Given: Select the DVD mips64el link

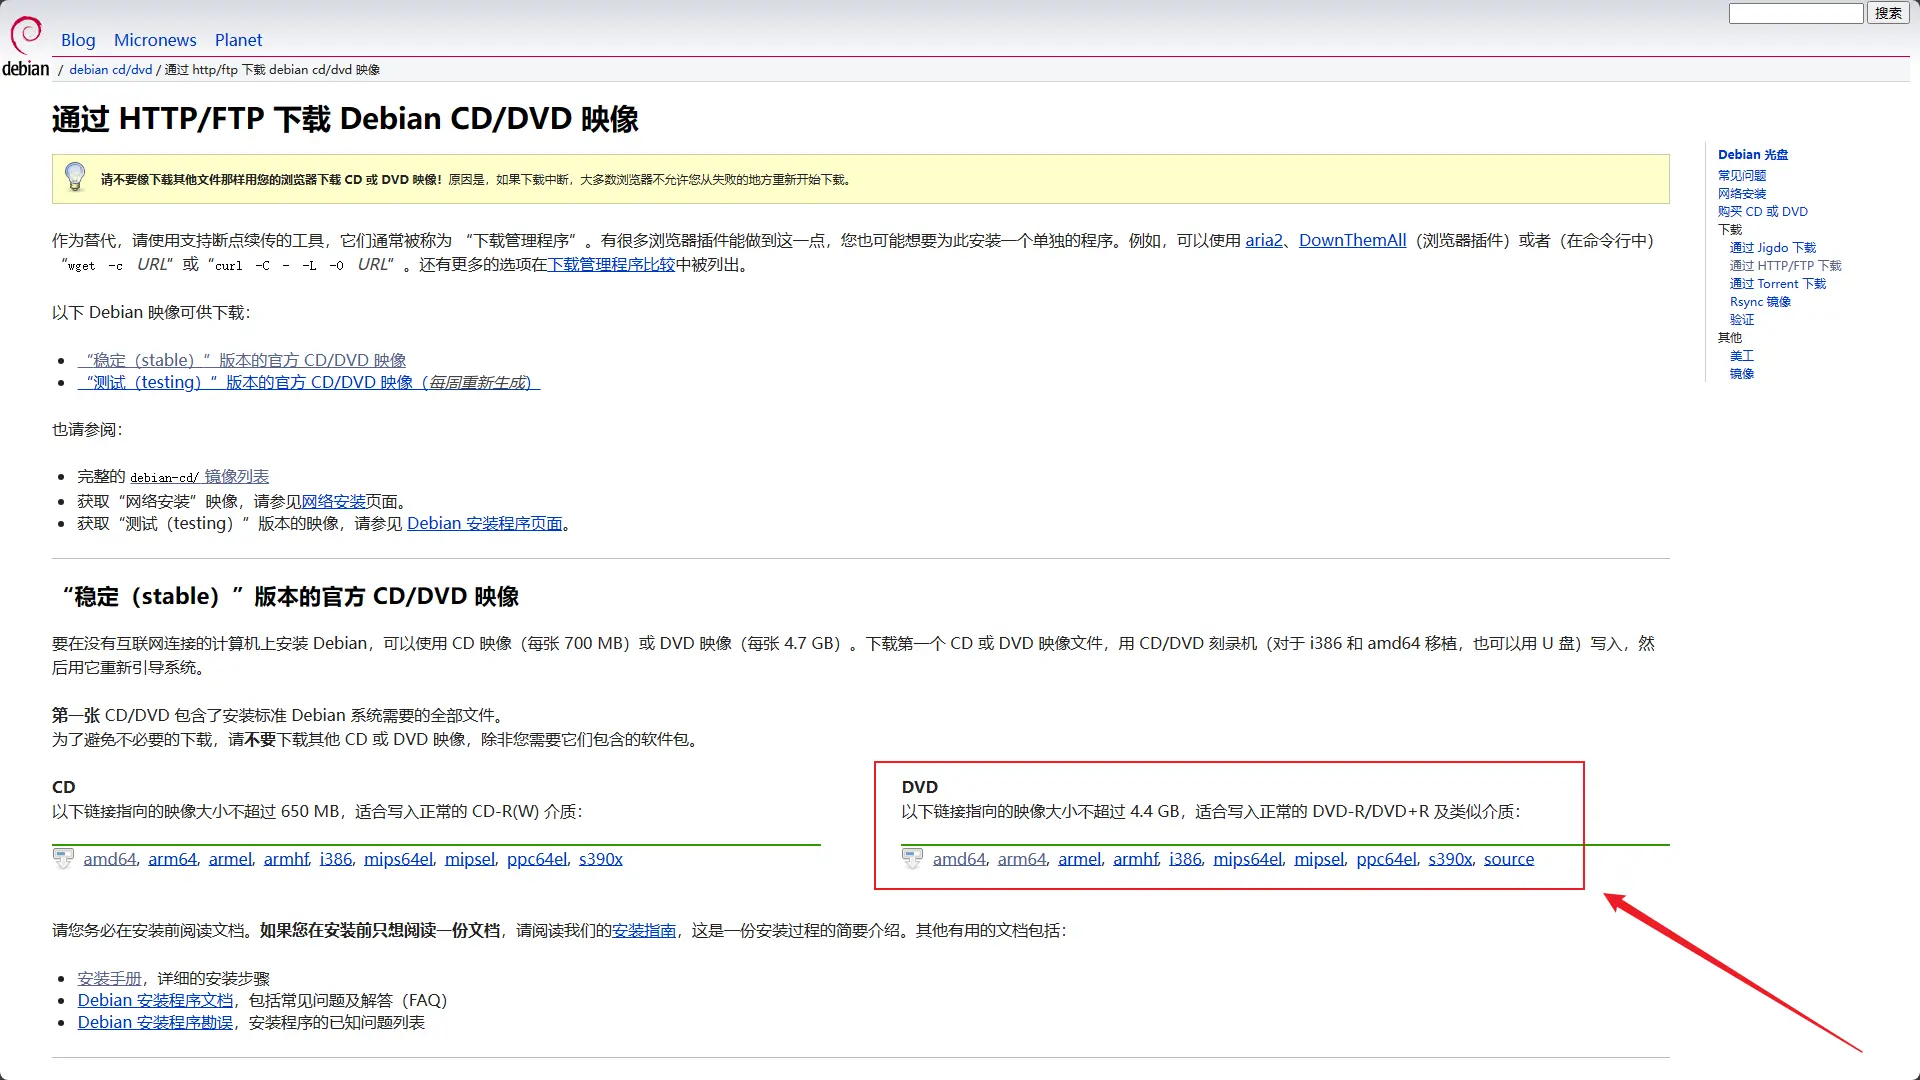Looking at the screenshot, I should pyautogui.click(x=1248, y=859).
